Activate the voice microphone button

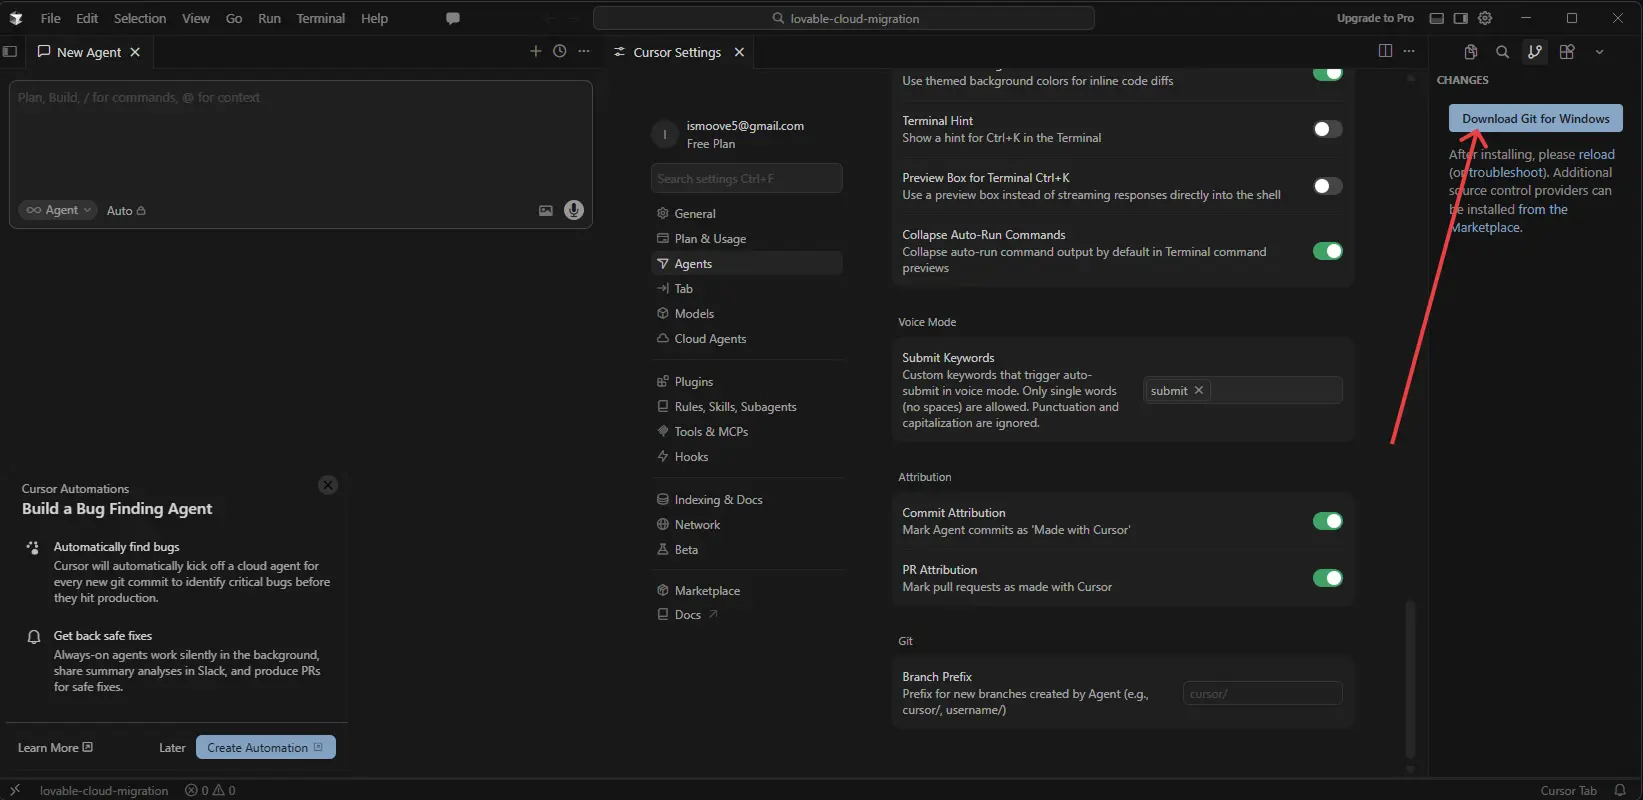tap(574, 210)
